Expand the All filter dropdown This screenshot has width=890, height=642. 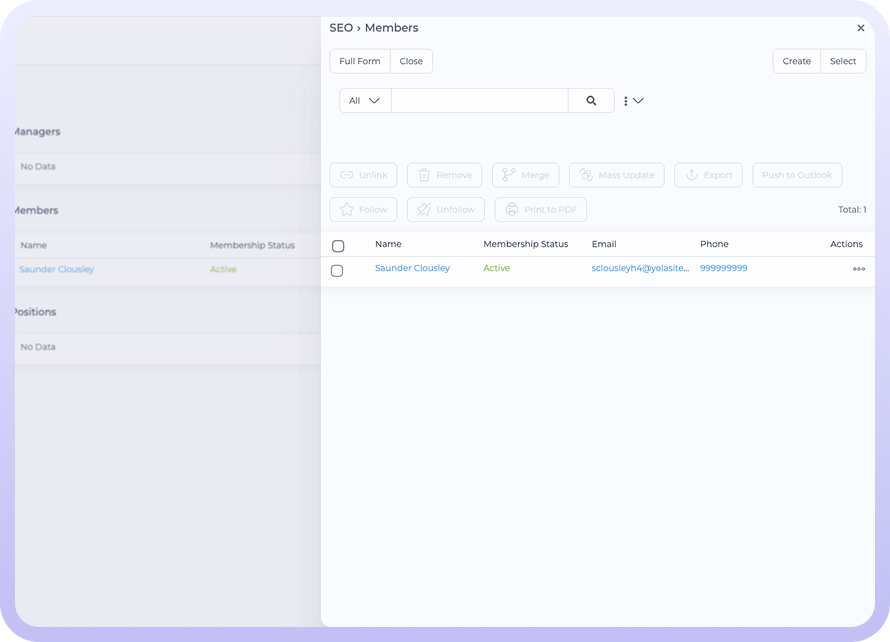coord(365,101)
